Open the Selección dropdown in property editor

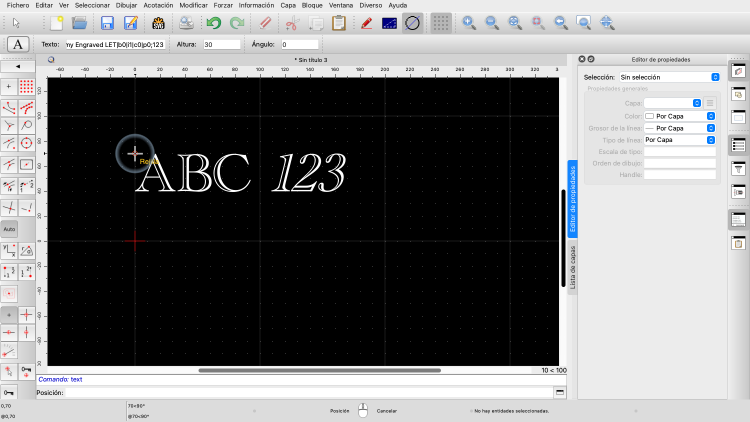coord(669,76)
